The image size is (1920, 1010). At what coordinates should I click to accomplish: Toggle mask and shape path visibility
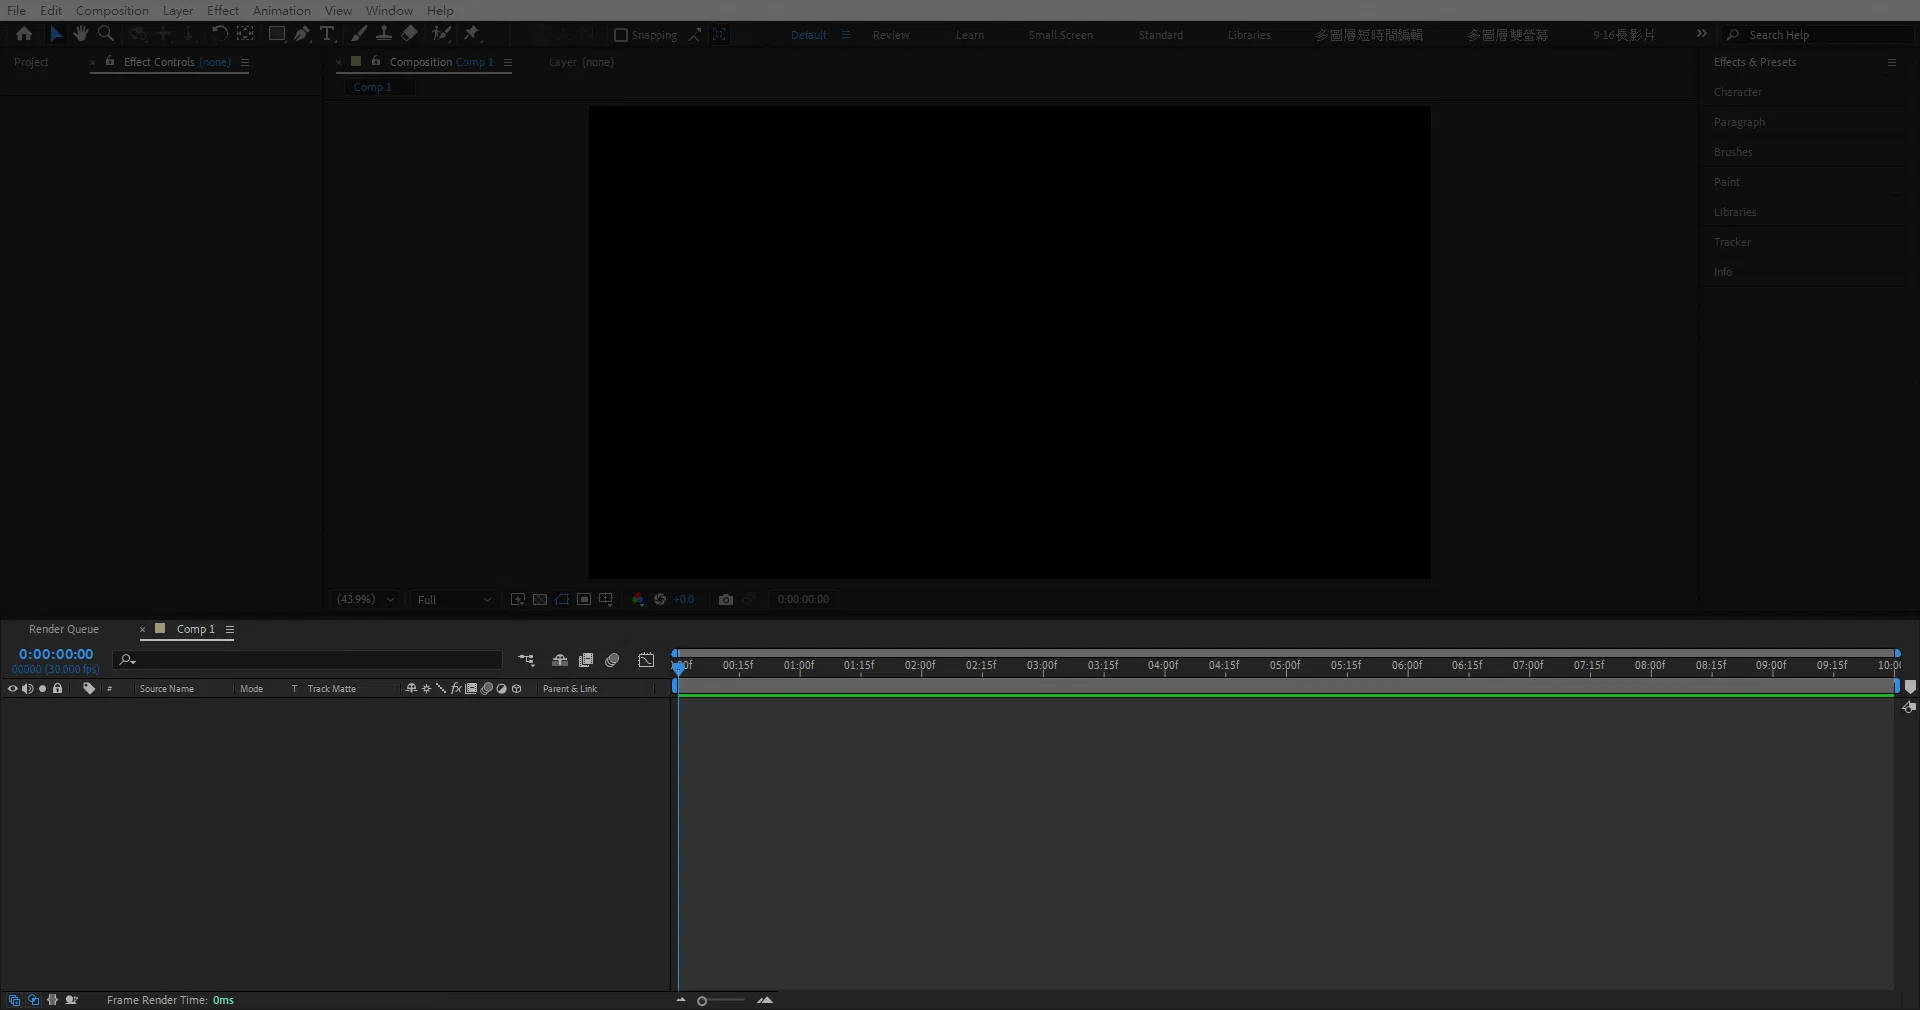(562, 600)
